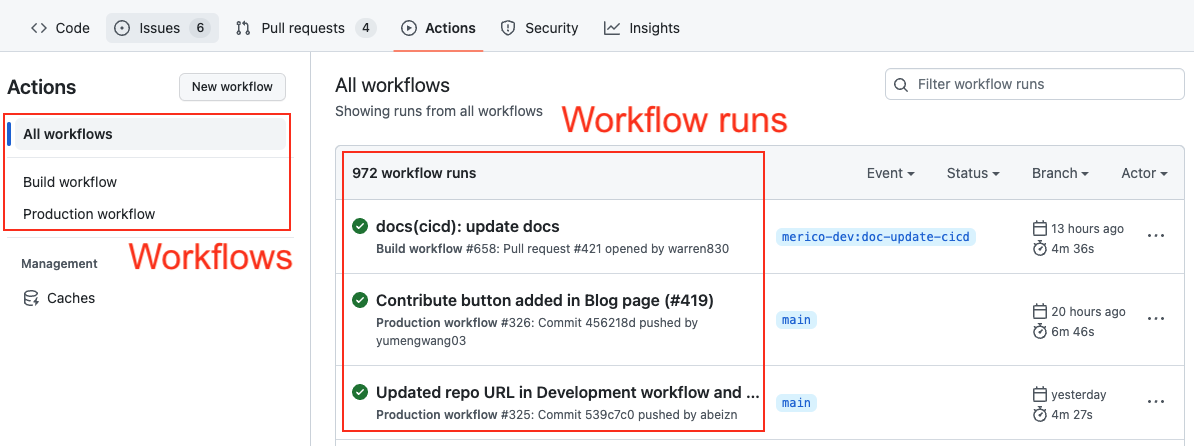1194x446 pixels.
Task: Switch to the Pull requests tab
Action: point(305,28)
